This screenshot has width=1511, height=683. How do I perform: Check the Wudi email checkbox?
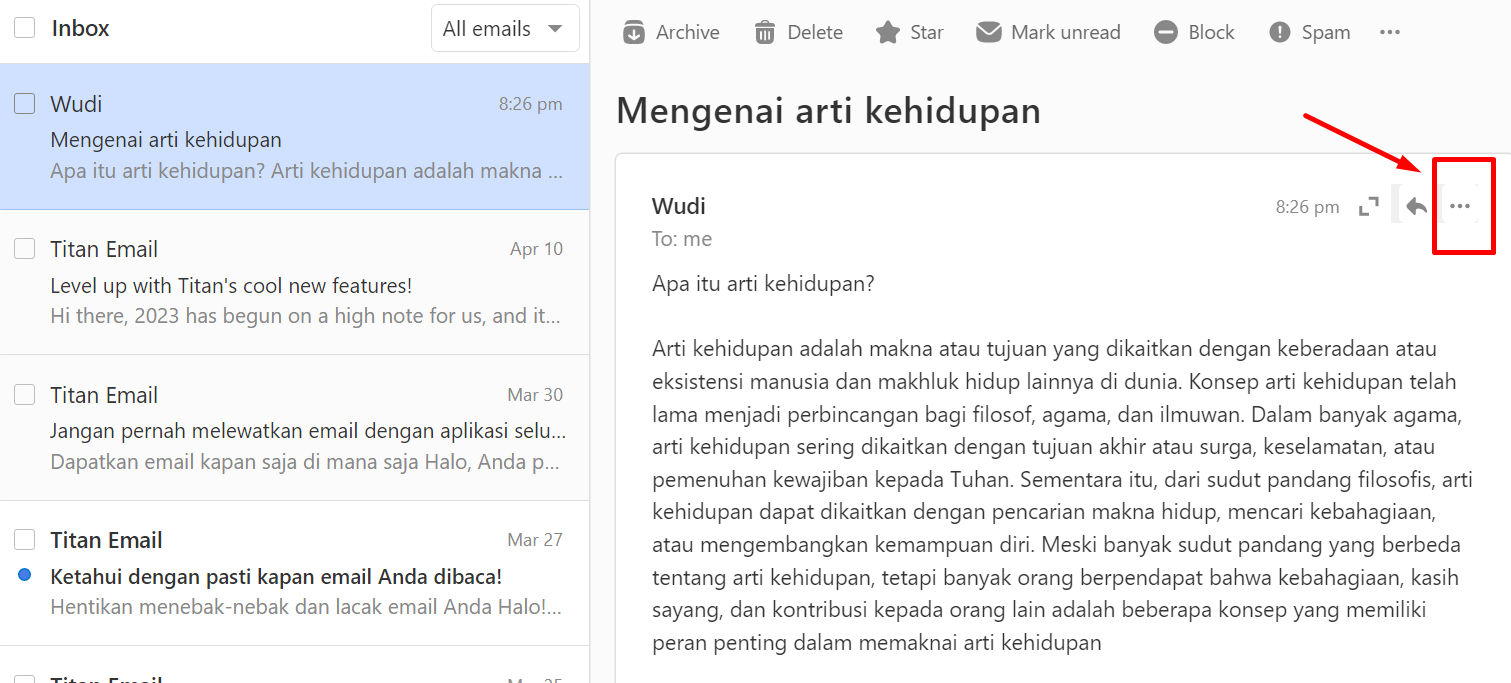click(x=24, y=104)
